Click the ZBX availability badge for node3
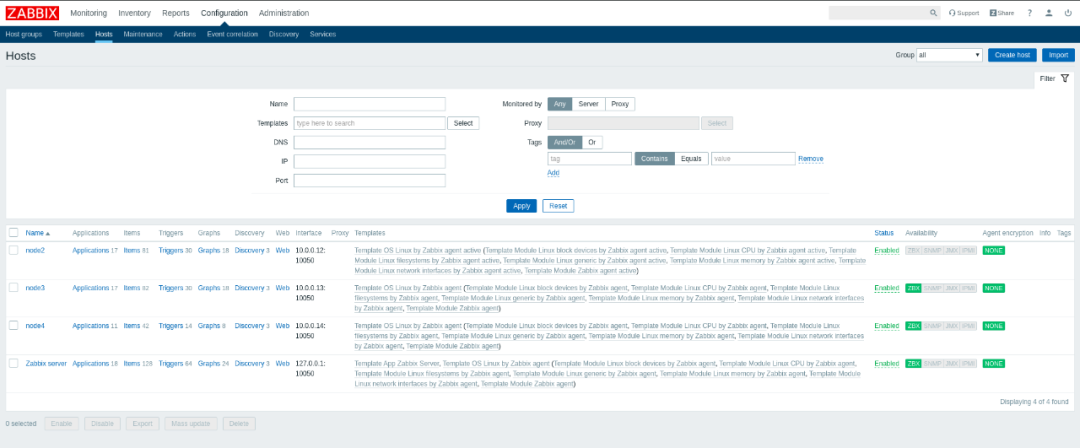This screenshot has height=448, width=1080. coord(913,288)
